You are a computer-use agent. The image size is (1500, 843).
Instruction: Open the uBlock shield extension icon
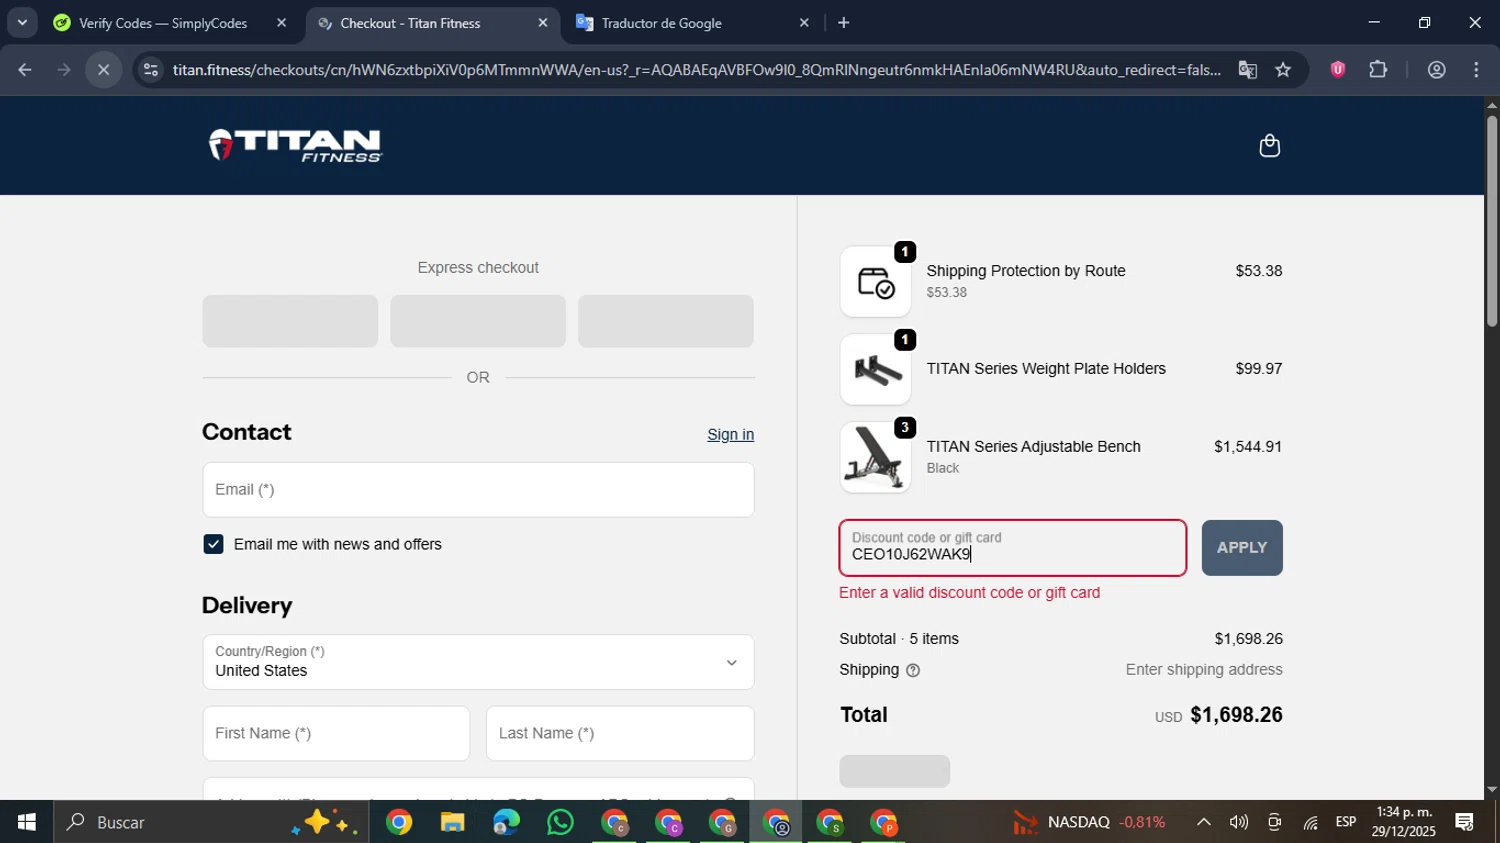(x=1337, y=69)
